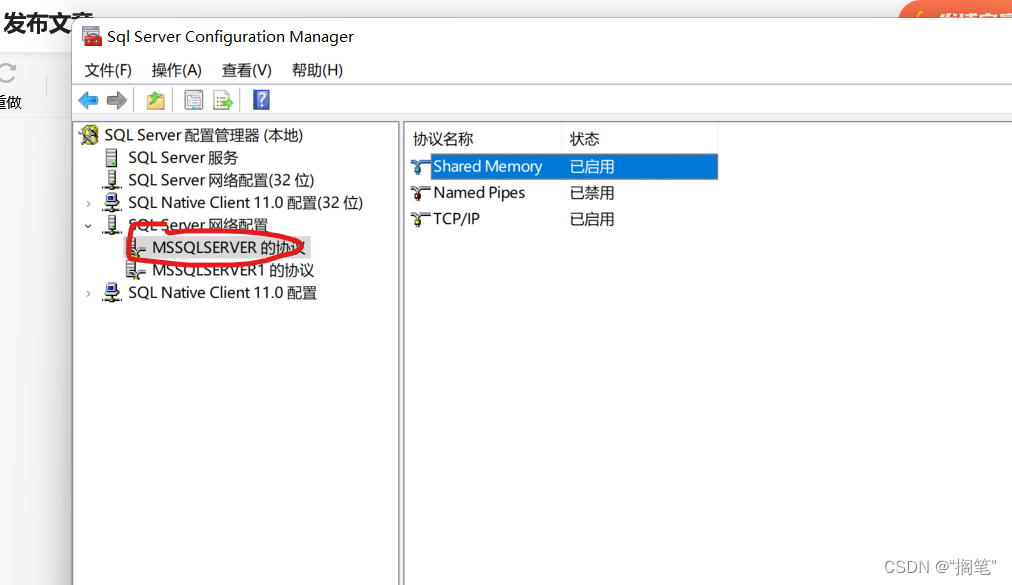
Task: Click the SQL Server 配置管理器 root icon
Action: pyautogui.click(x=89, y=134)
